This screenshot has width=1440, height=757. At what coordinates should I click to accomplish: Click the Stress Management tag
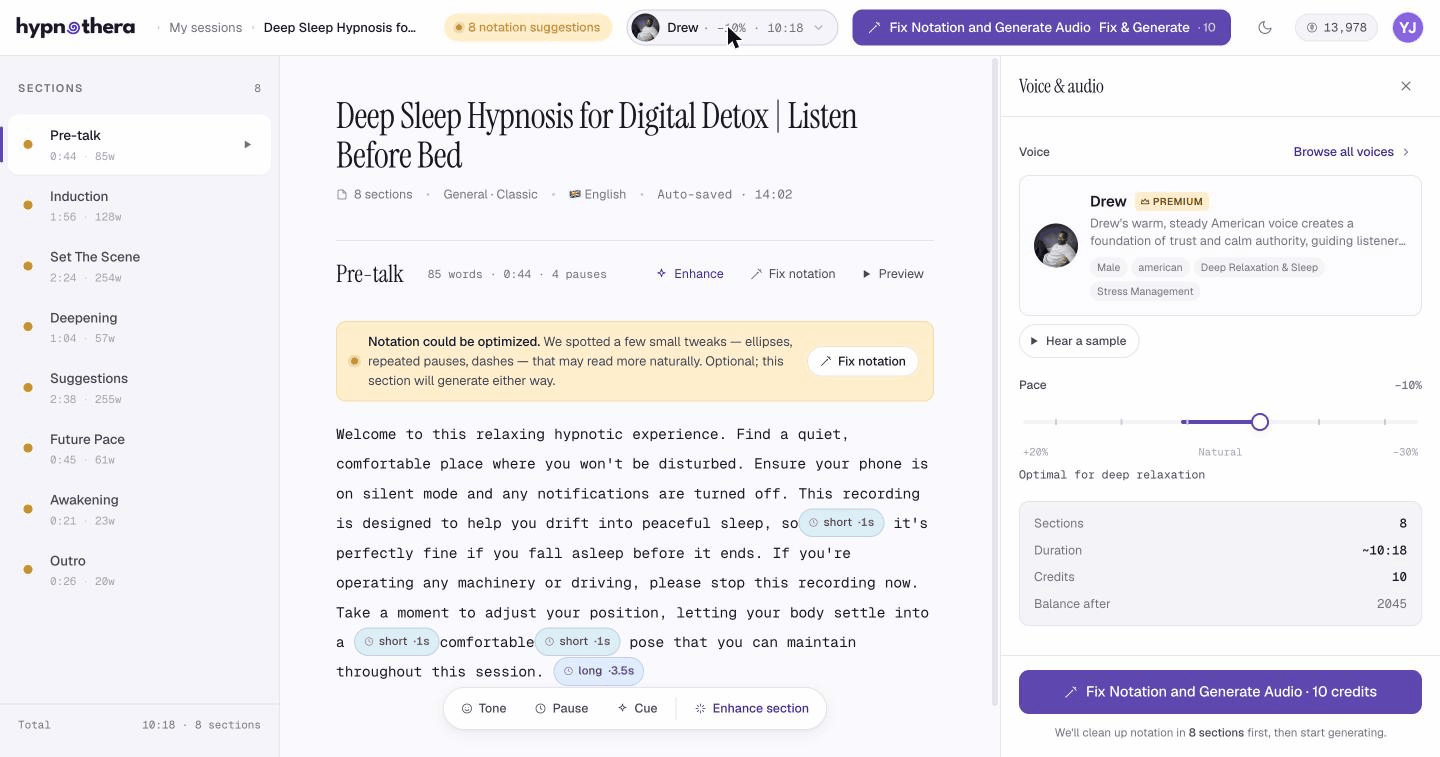coord(1145,291)
